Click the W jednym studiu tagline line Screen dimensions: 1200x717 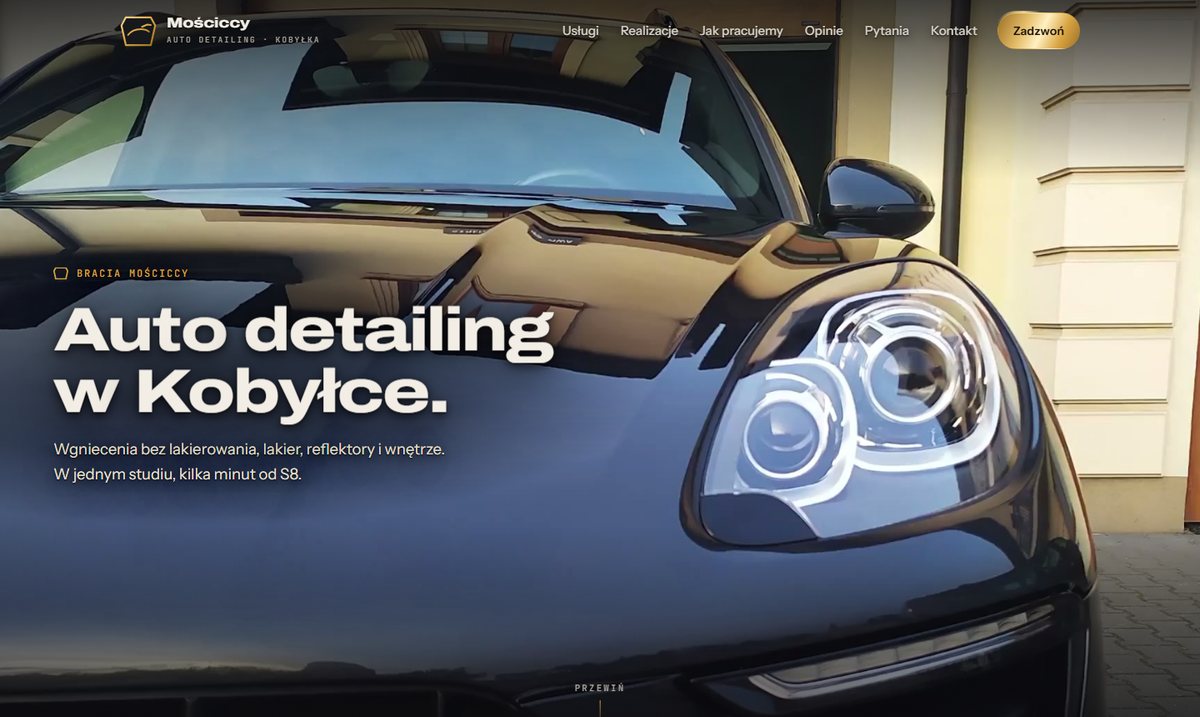[178, 475]
